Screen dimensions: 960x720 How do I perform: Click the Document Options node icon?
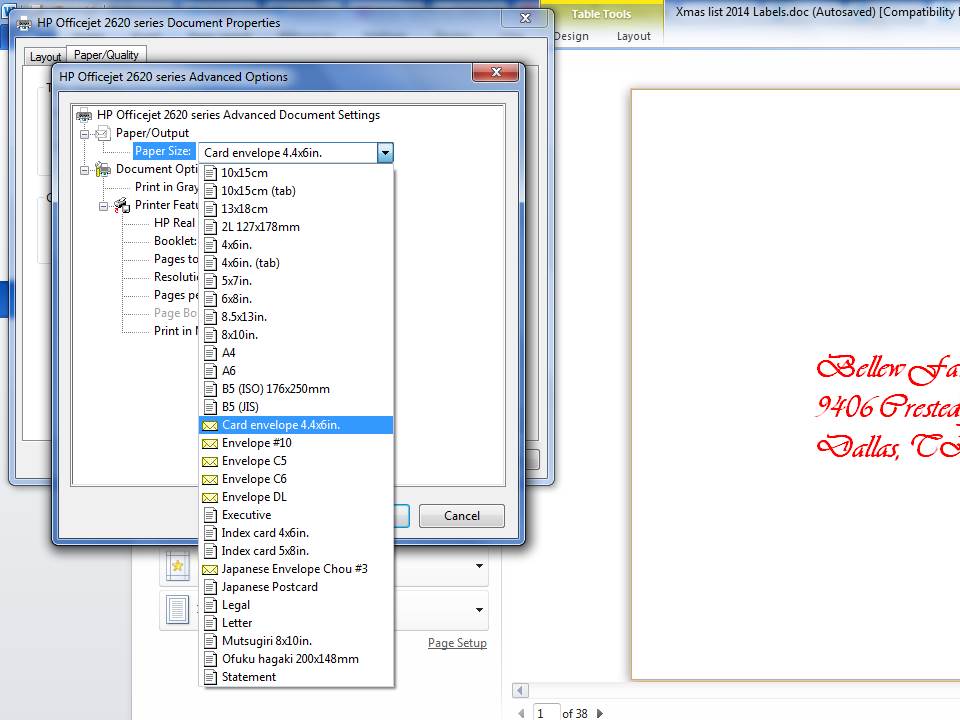point(103,169)
